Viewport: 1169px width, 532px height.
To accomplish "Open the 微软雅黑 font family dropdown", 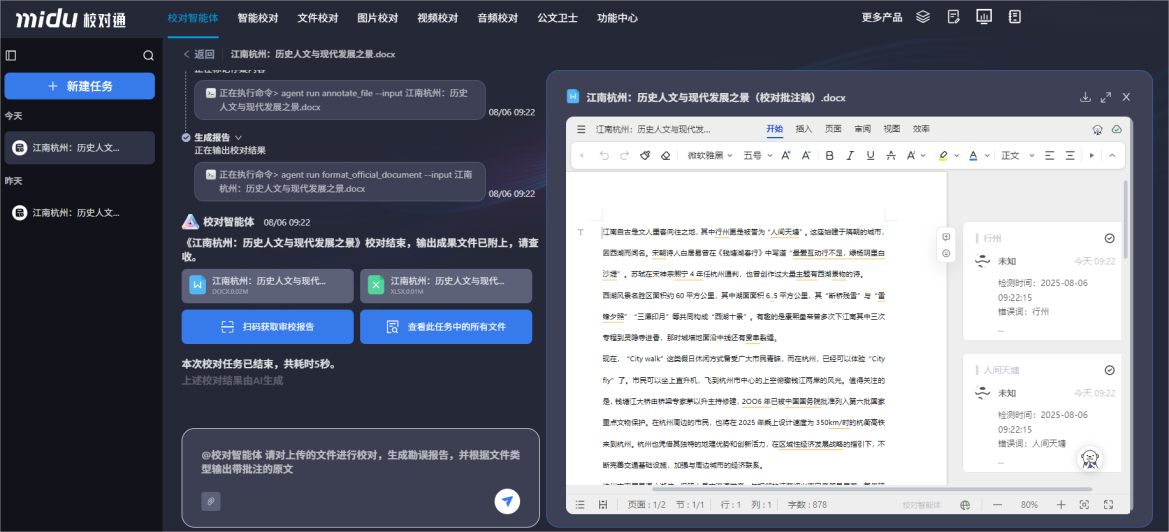I will pos(709,156).
